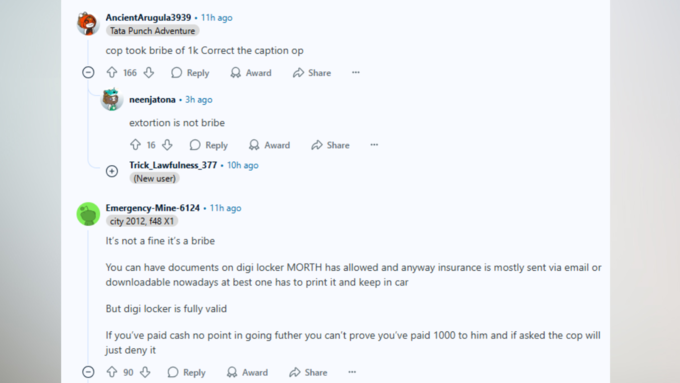Share Emergency-Mine-6124's comment
Screen dimensions: 680x383
pos(308,372)
